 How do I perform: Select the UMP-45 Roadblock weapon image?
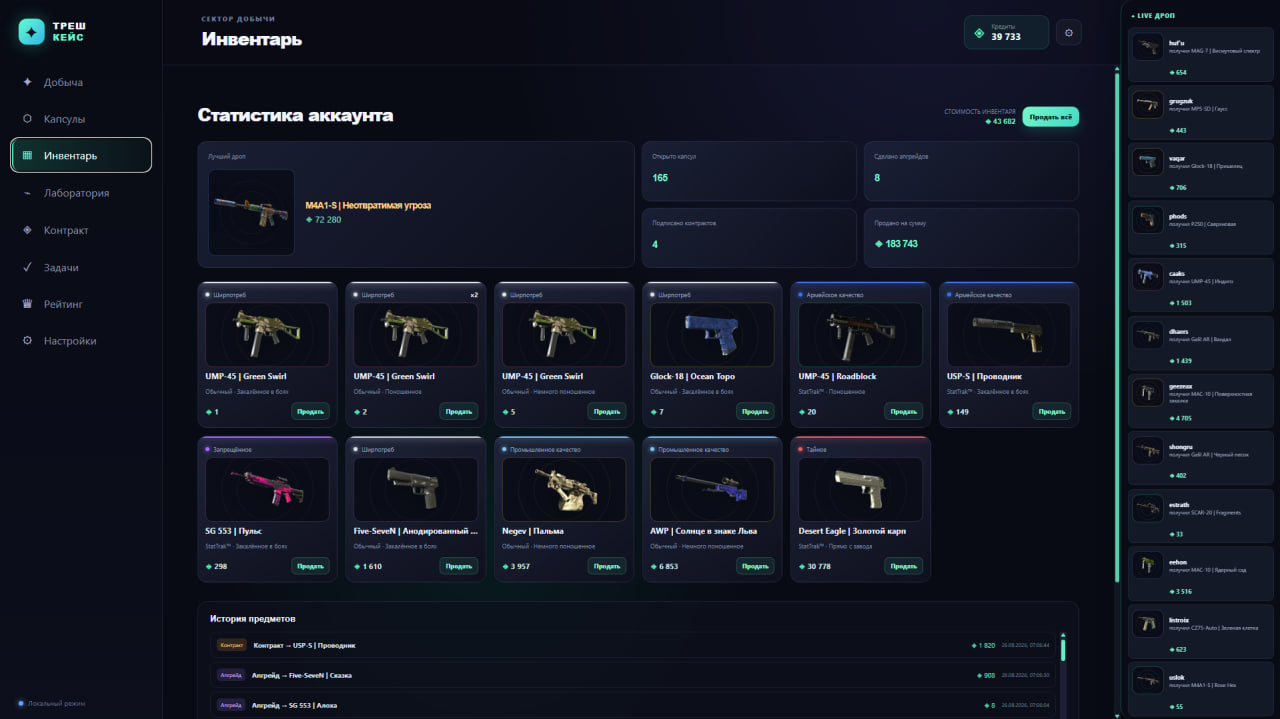pyautogui.click(x=860, y=335)
